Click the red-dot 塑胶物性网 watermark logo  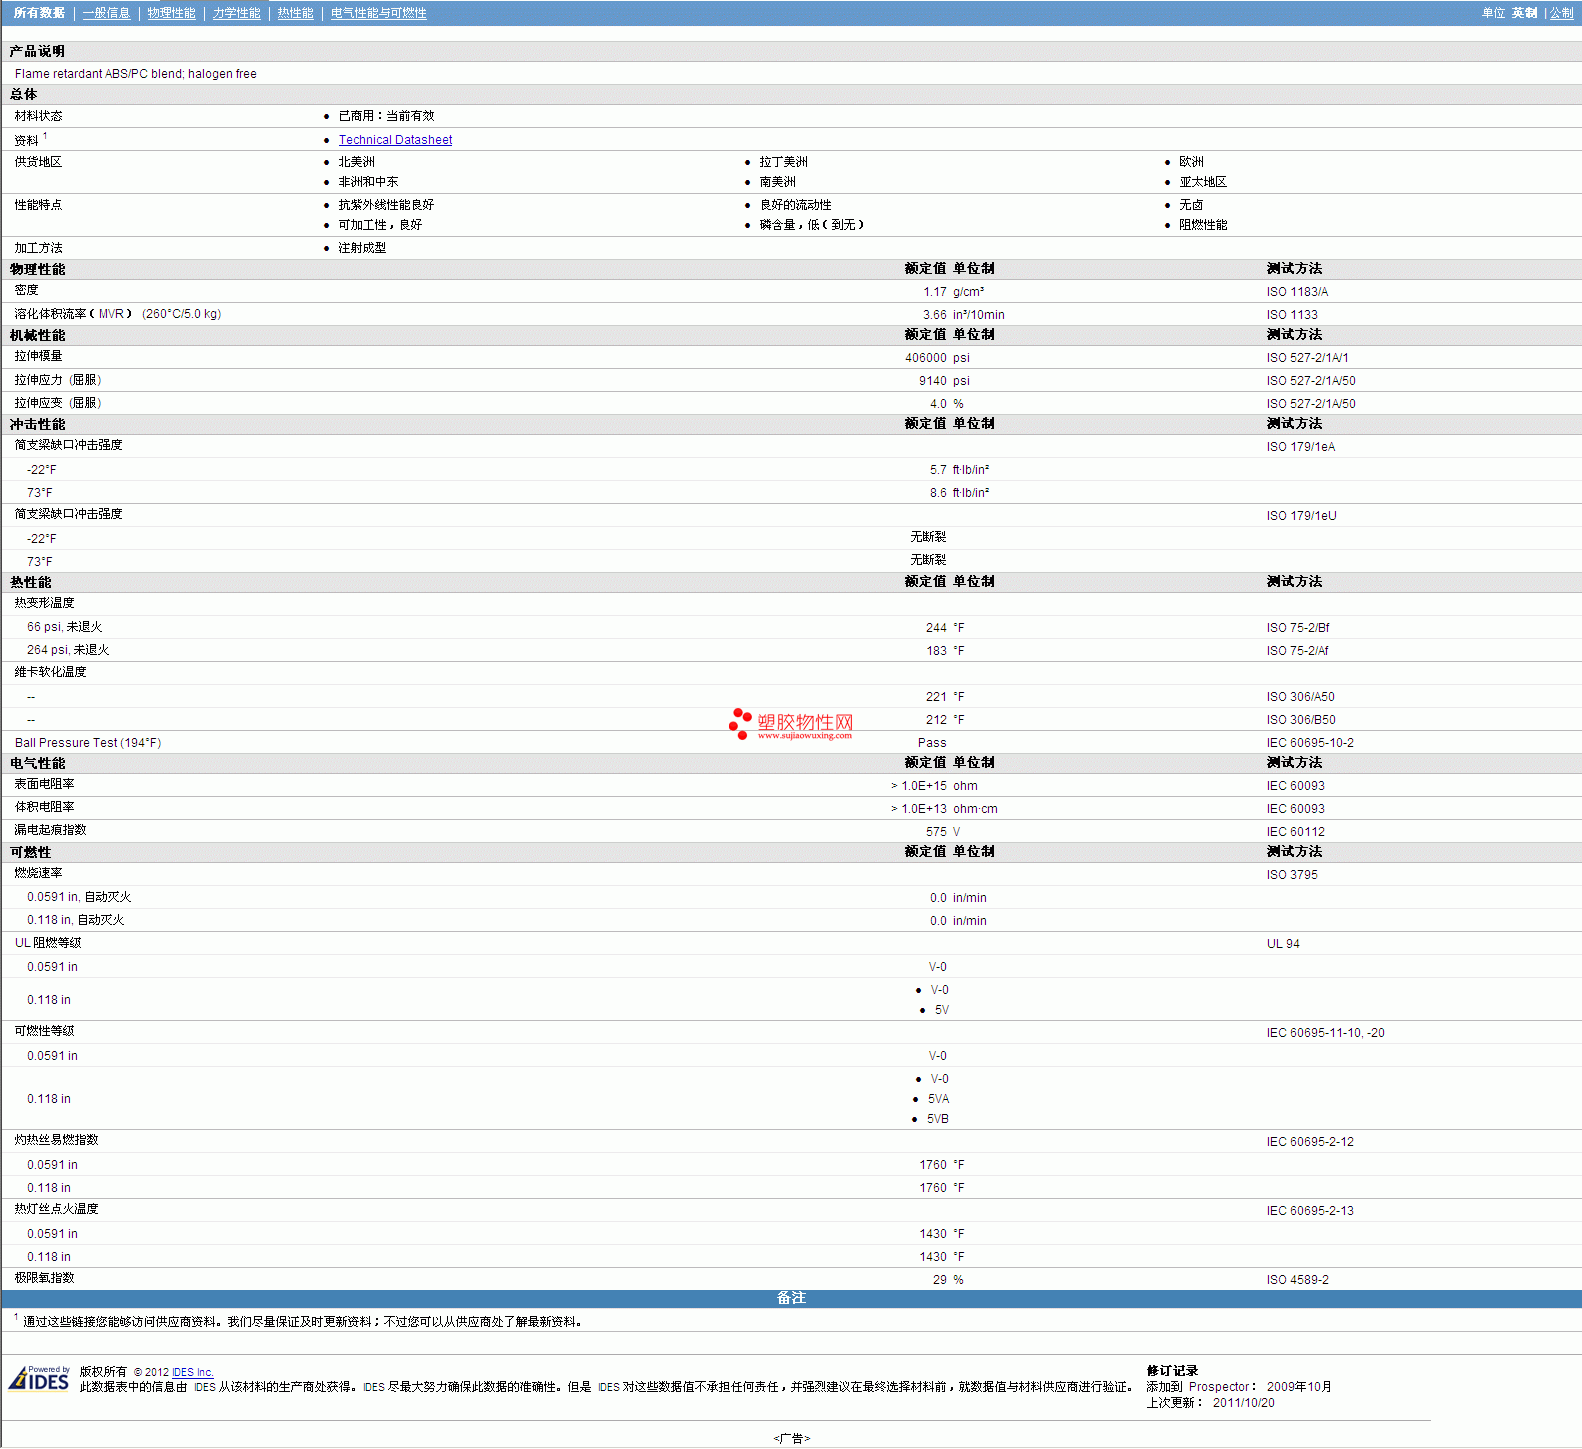(791, 724)
